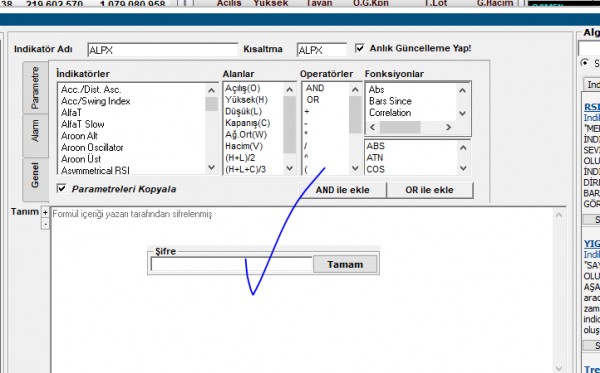
Task: Edit the Indikatör Adı field
Action: [x=163, y=50]
